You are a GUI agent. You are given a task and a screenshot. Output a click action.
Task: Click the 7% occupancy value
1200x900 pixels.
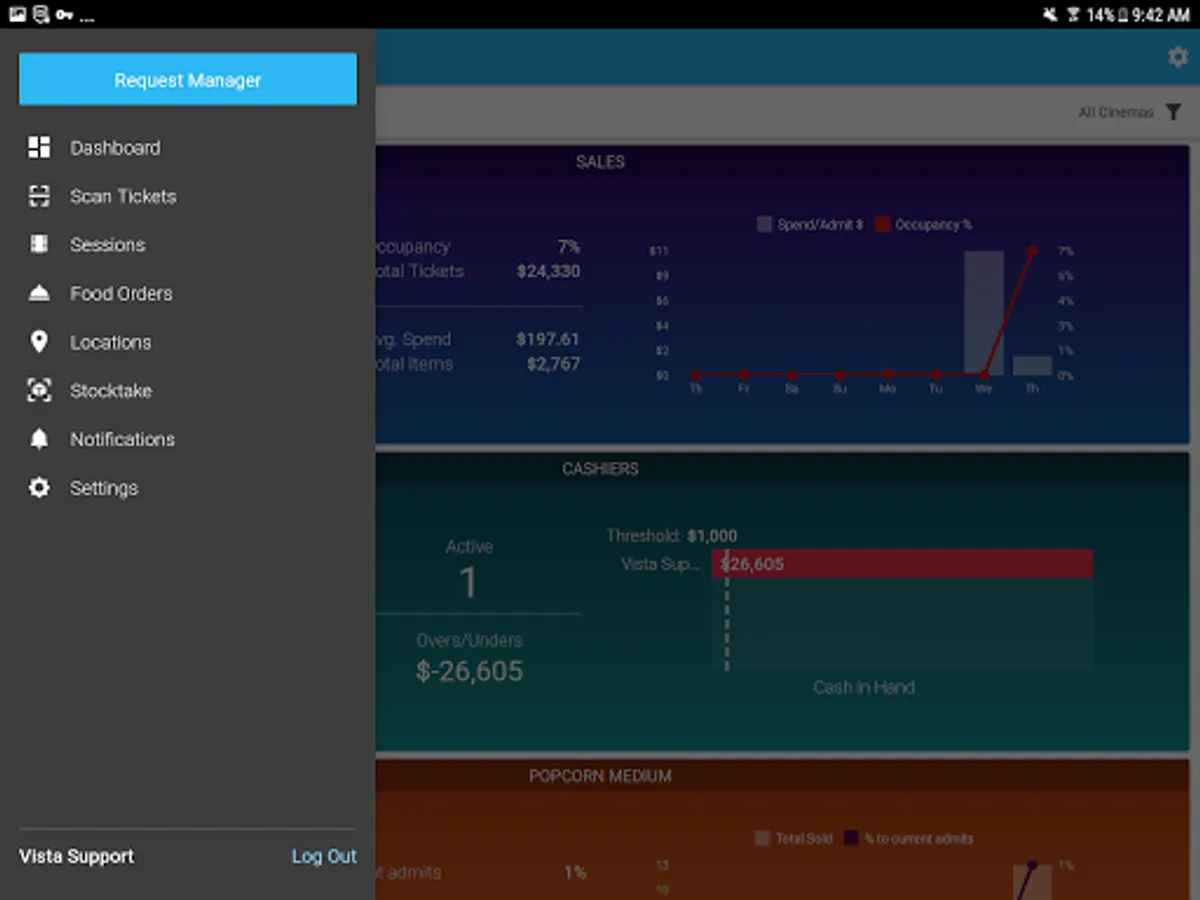point(569,246)
